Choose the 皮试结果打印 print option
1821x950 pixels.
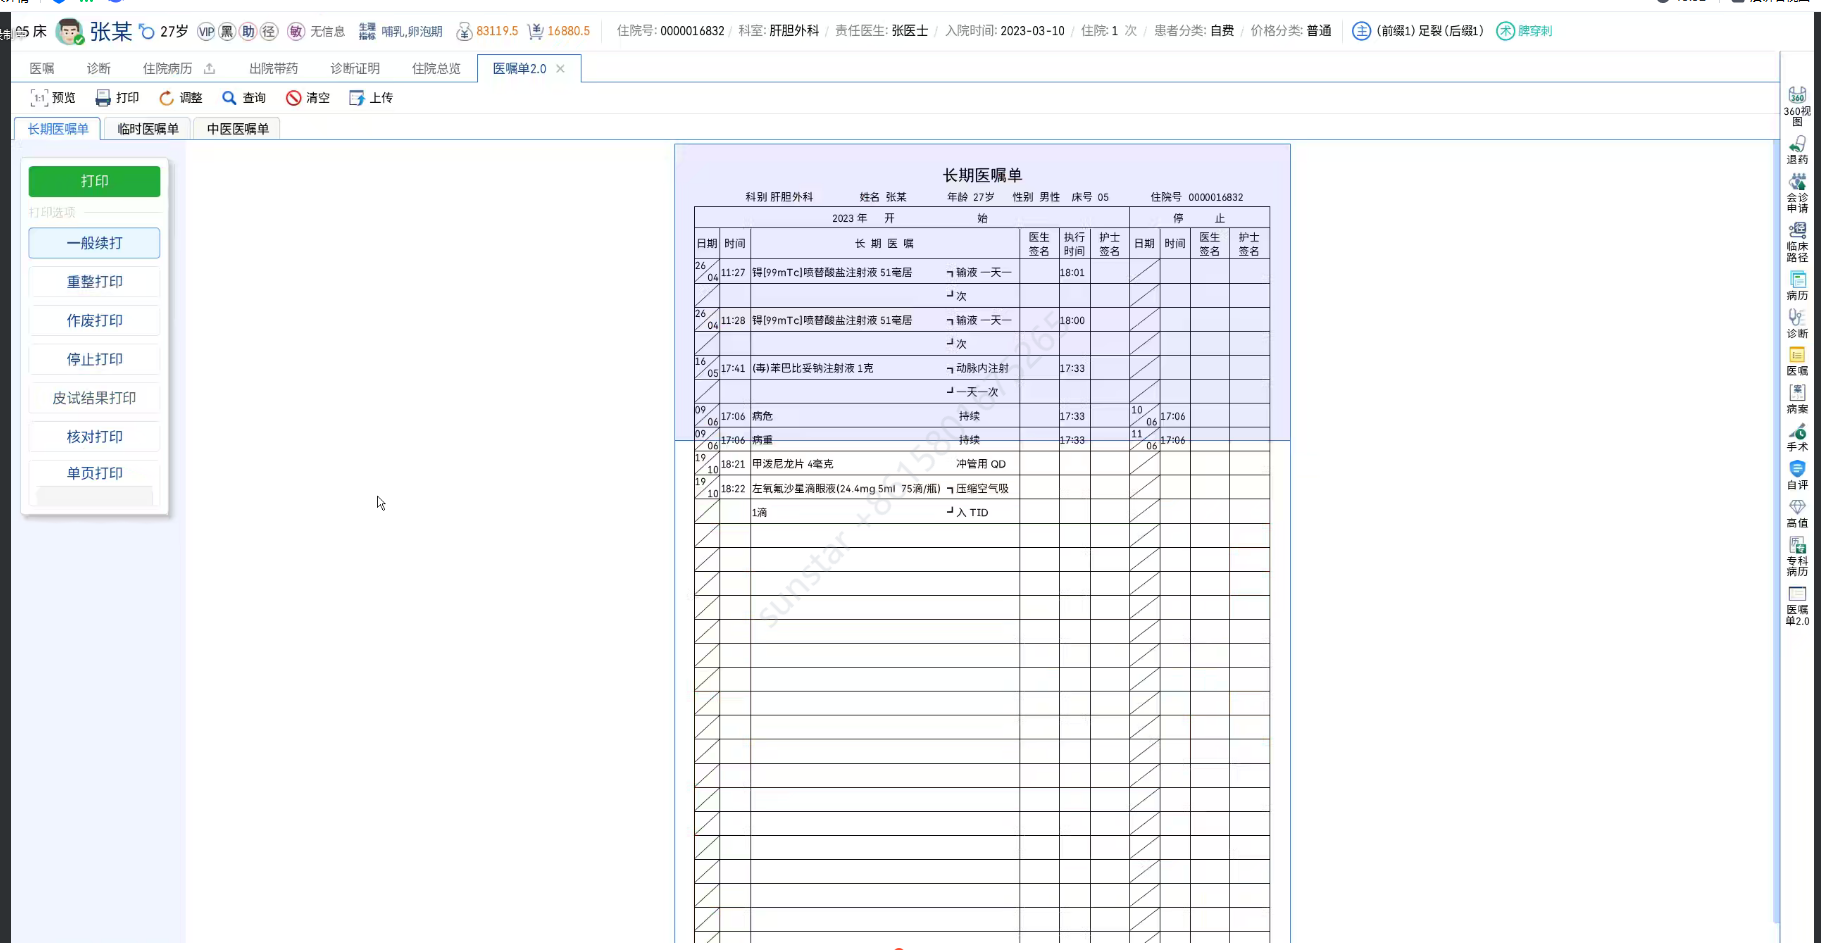tap(94, 398)
